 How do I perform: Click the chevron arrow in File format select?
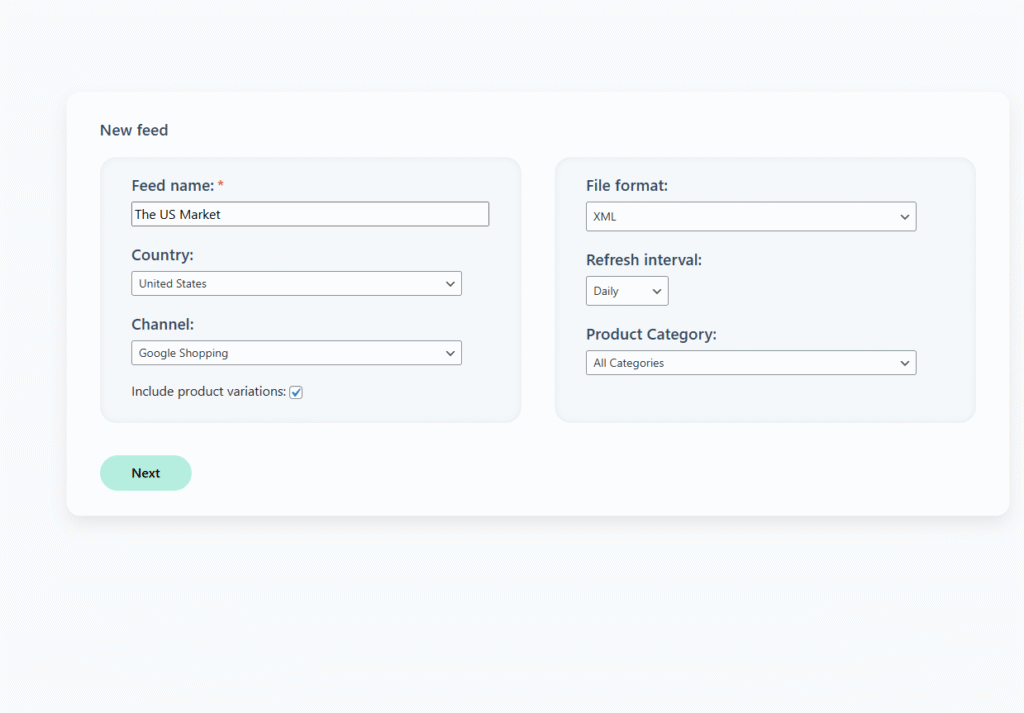point(904,217)
